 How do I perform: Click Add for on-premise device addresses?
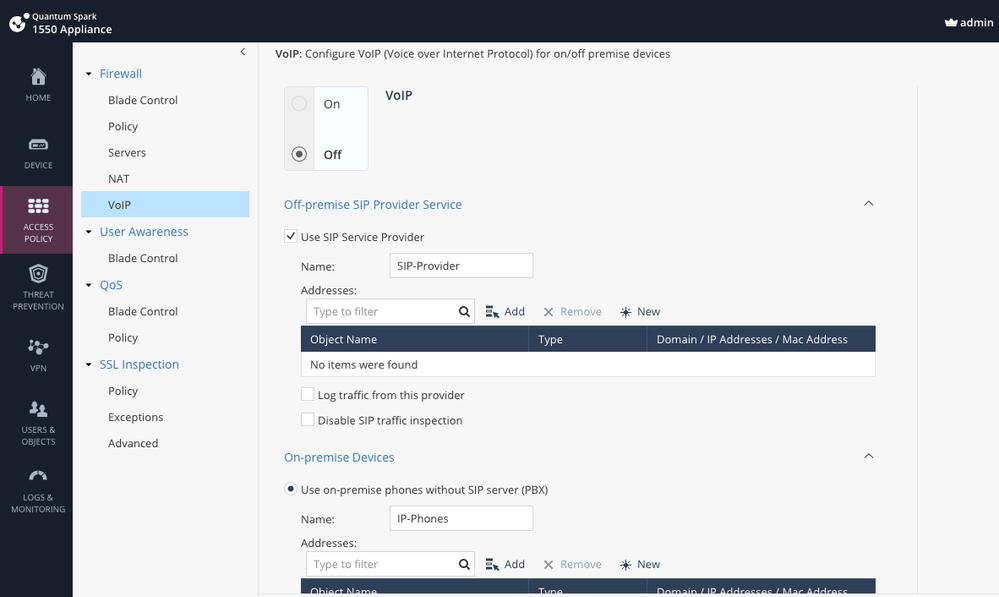[x=505, y=565]
